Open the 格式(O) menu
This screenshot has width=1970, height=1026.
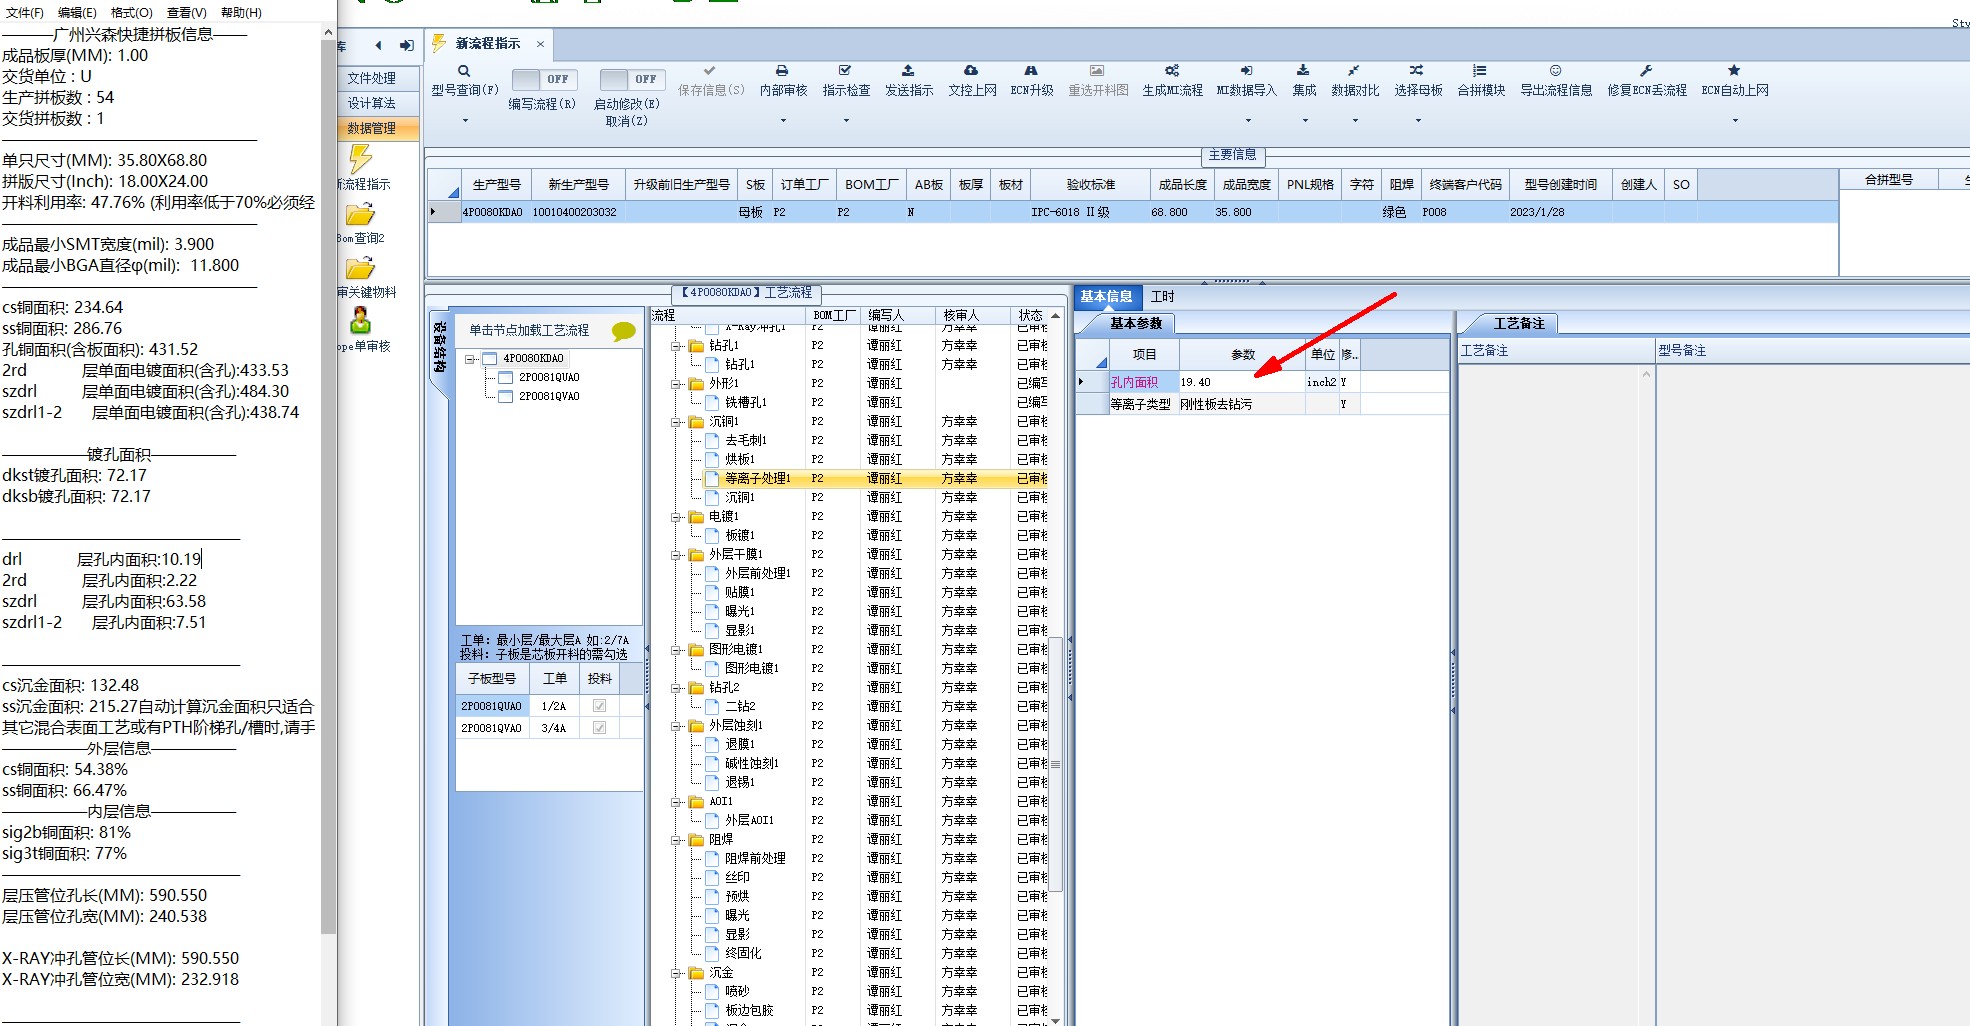pos(132,13)
